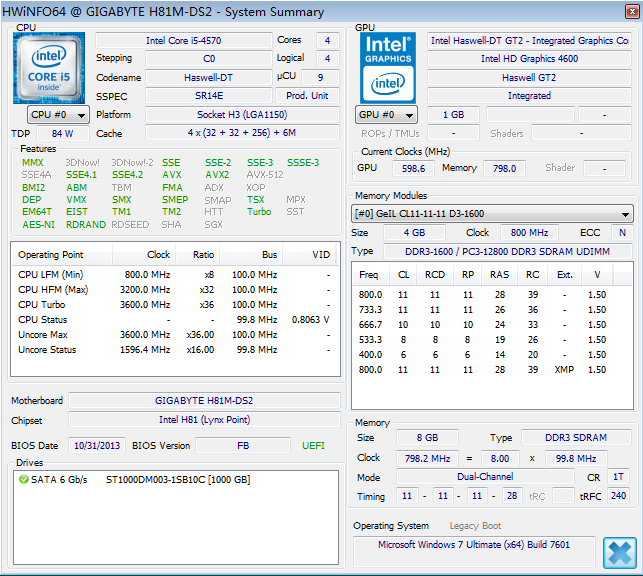Select the 400.0 frequency timing row
643x576 pixels.
[x=492, y=355]
